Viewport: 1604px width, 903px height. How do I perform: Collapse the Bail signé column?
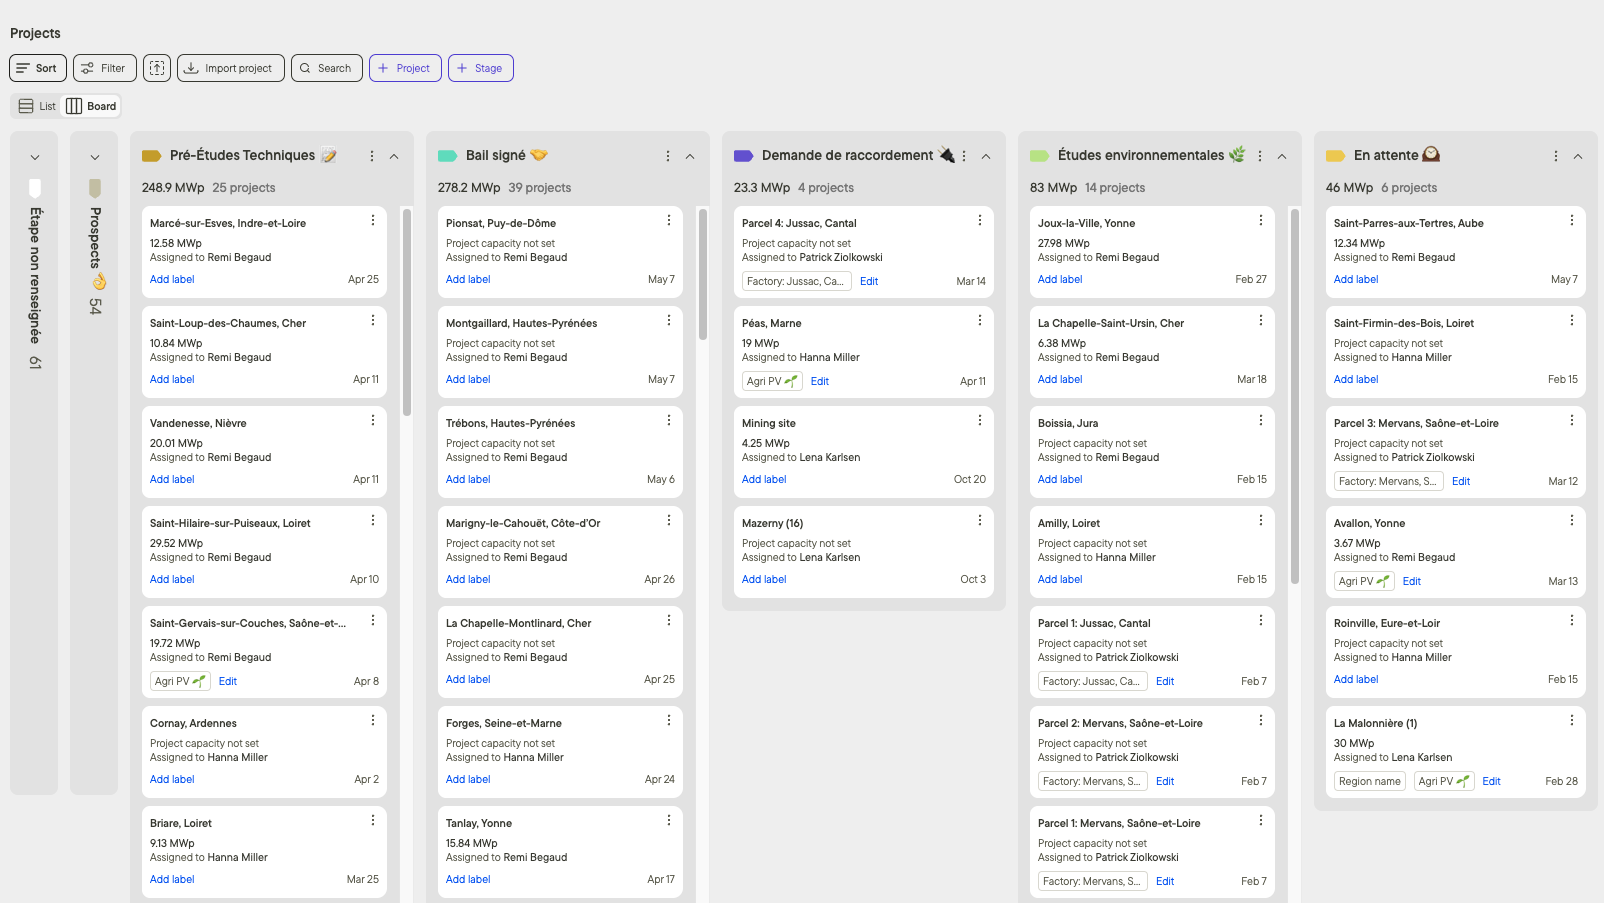[690, 156]
